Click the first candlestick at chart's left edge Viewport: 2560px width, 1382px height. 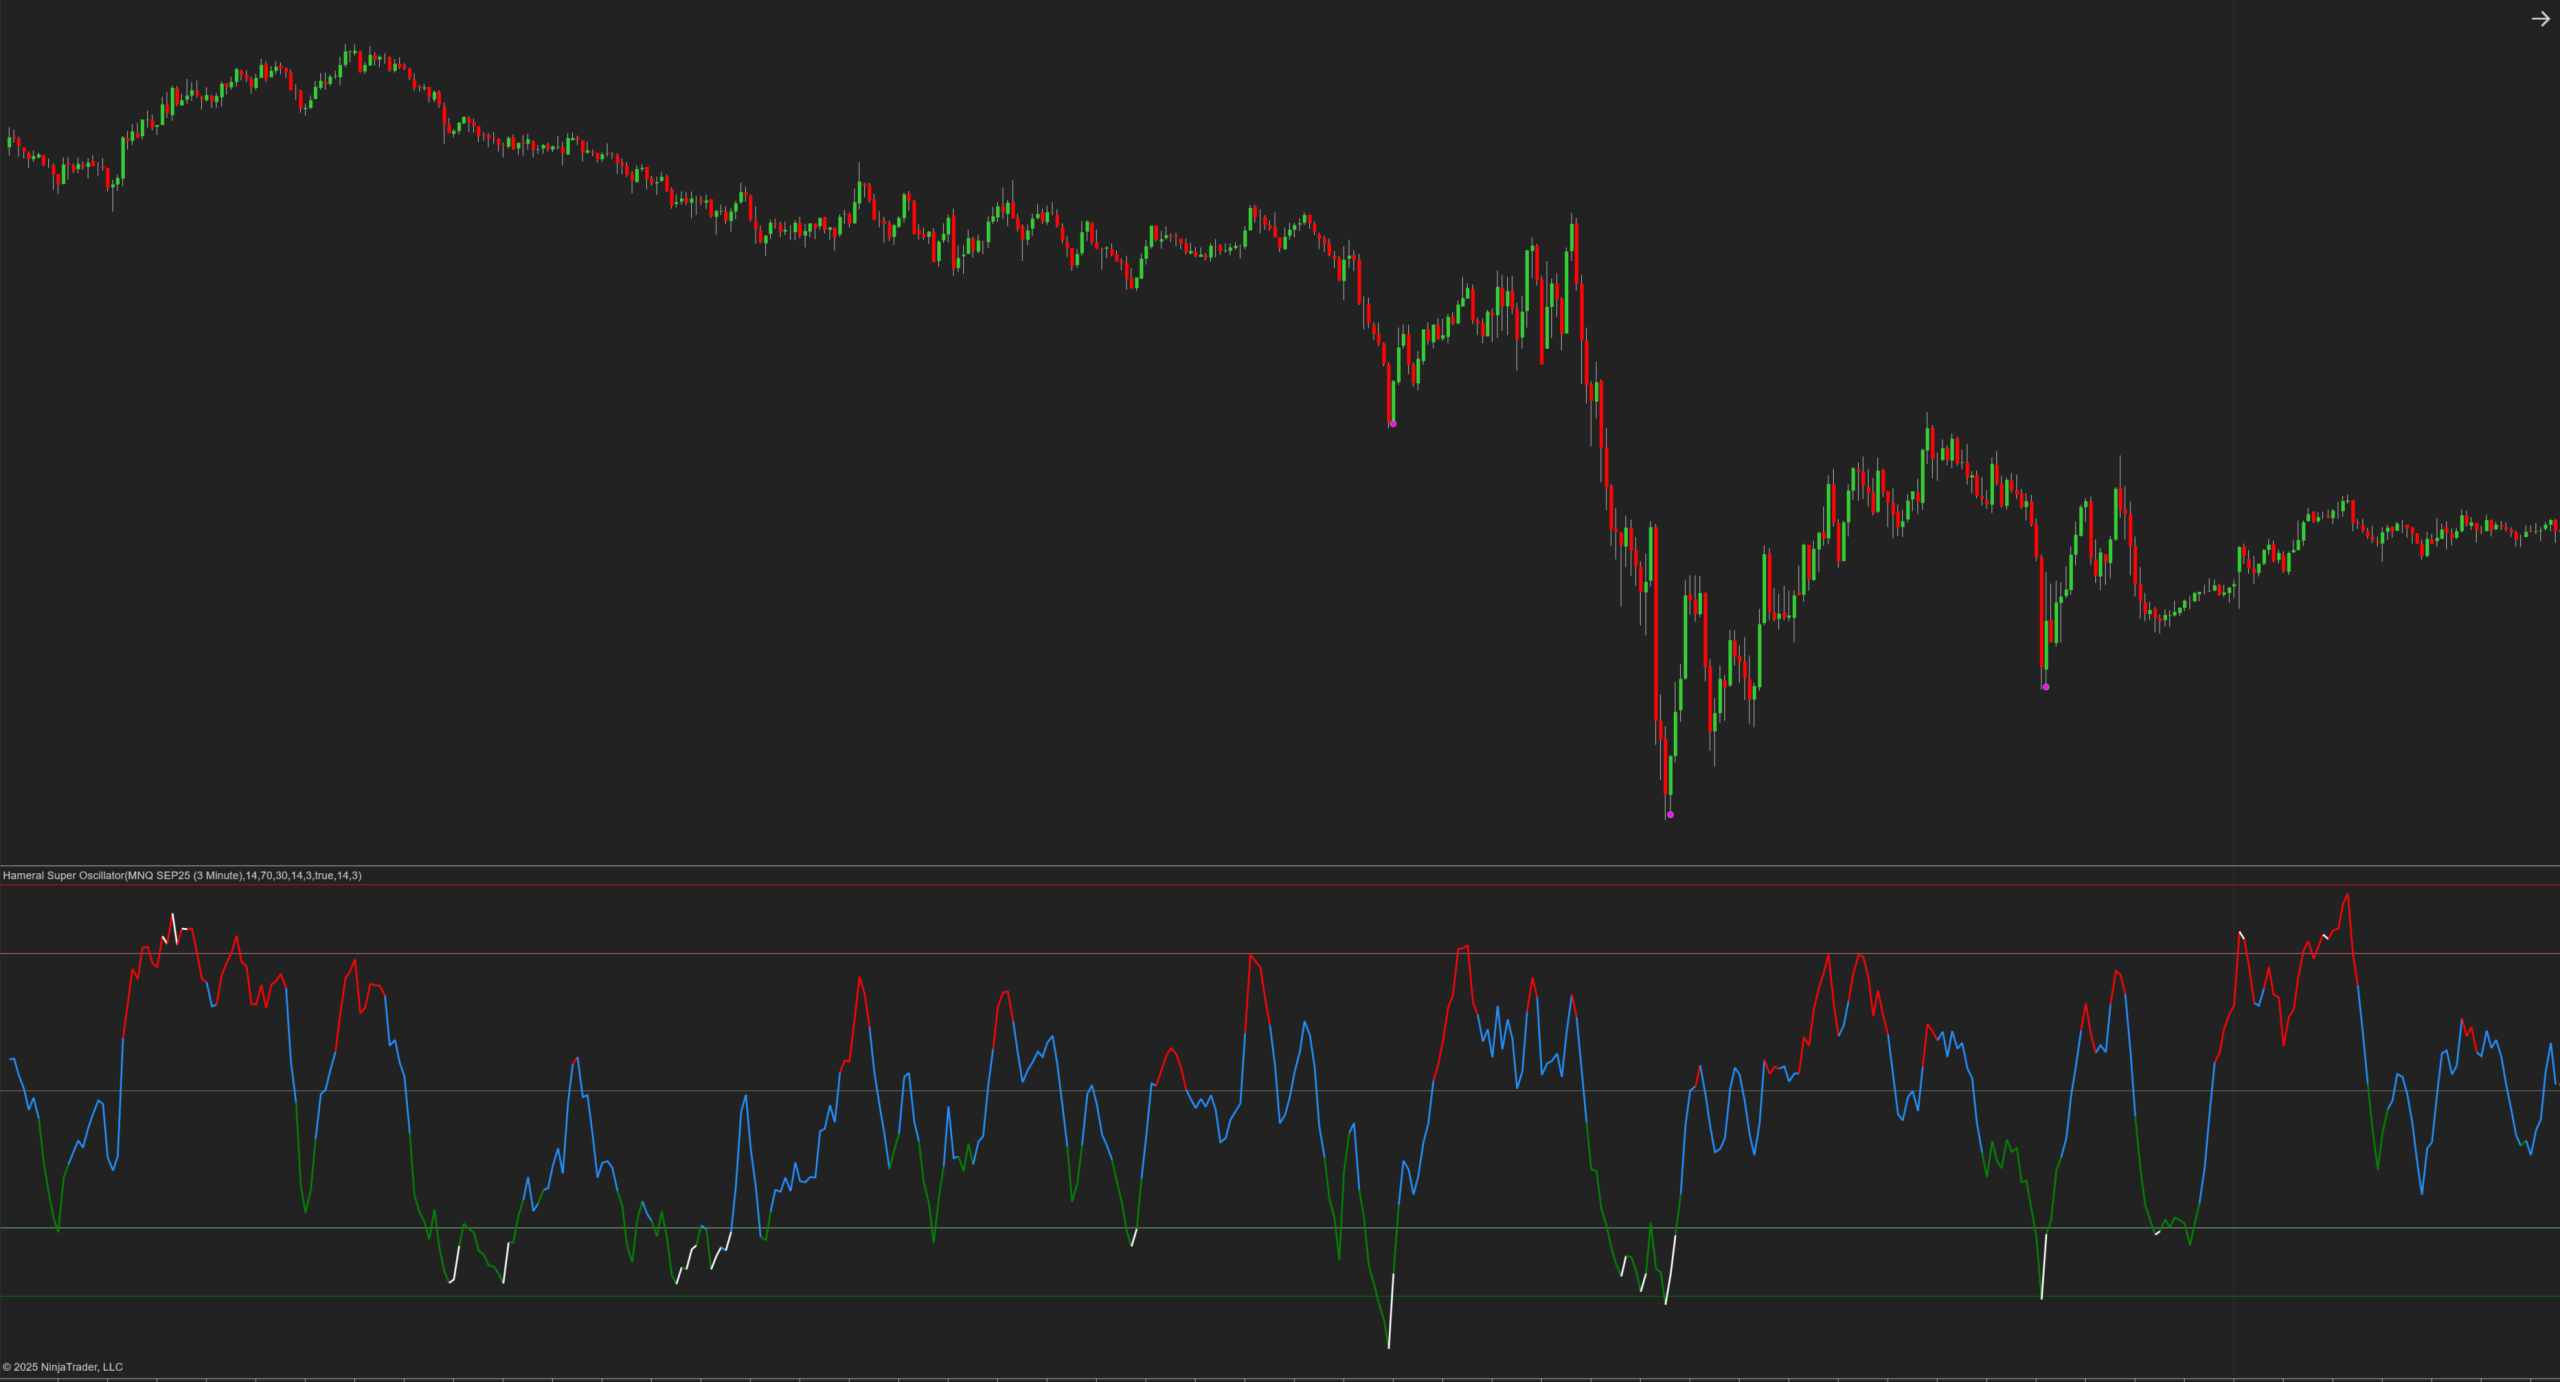click(10, 140)
